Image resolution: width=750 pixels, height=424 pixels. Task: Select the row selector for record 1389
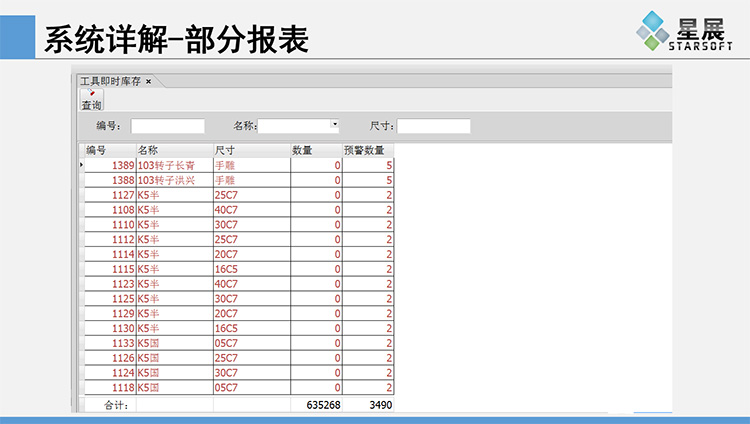[x=81, y=165]
